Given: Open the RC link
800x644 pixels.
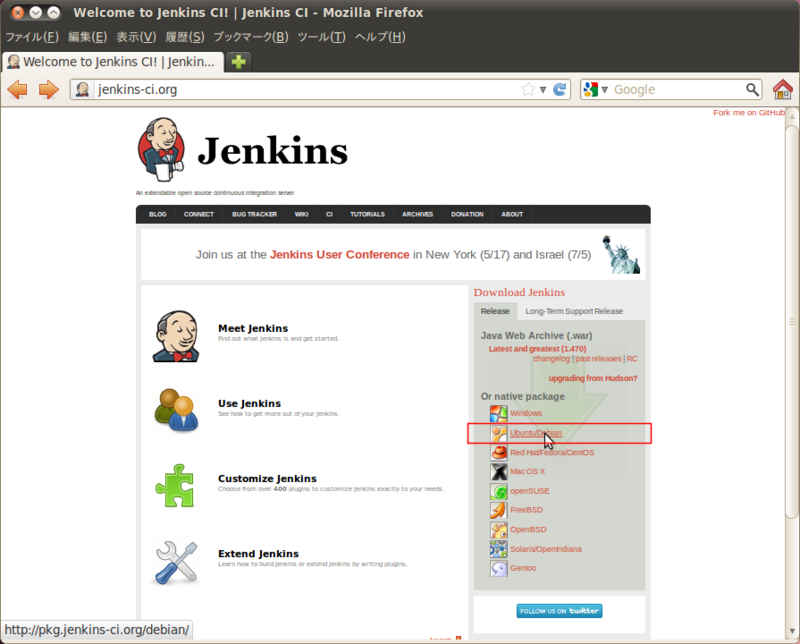Looking at the screenshot, I should pos(632,359).
